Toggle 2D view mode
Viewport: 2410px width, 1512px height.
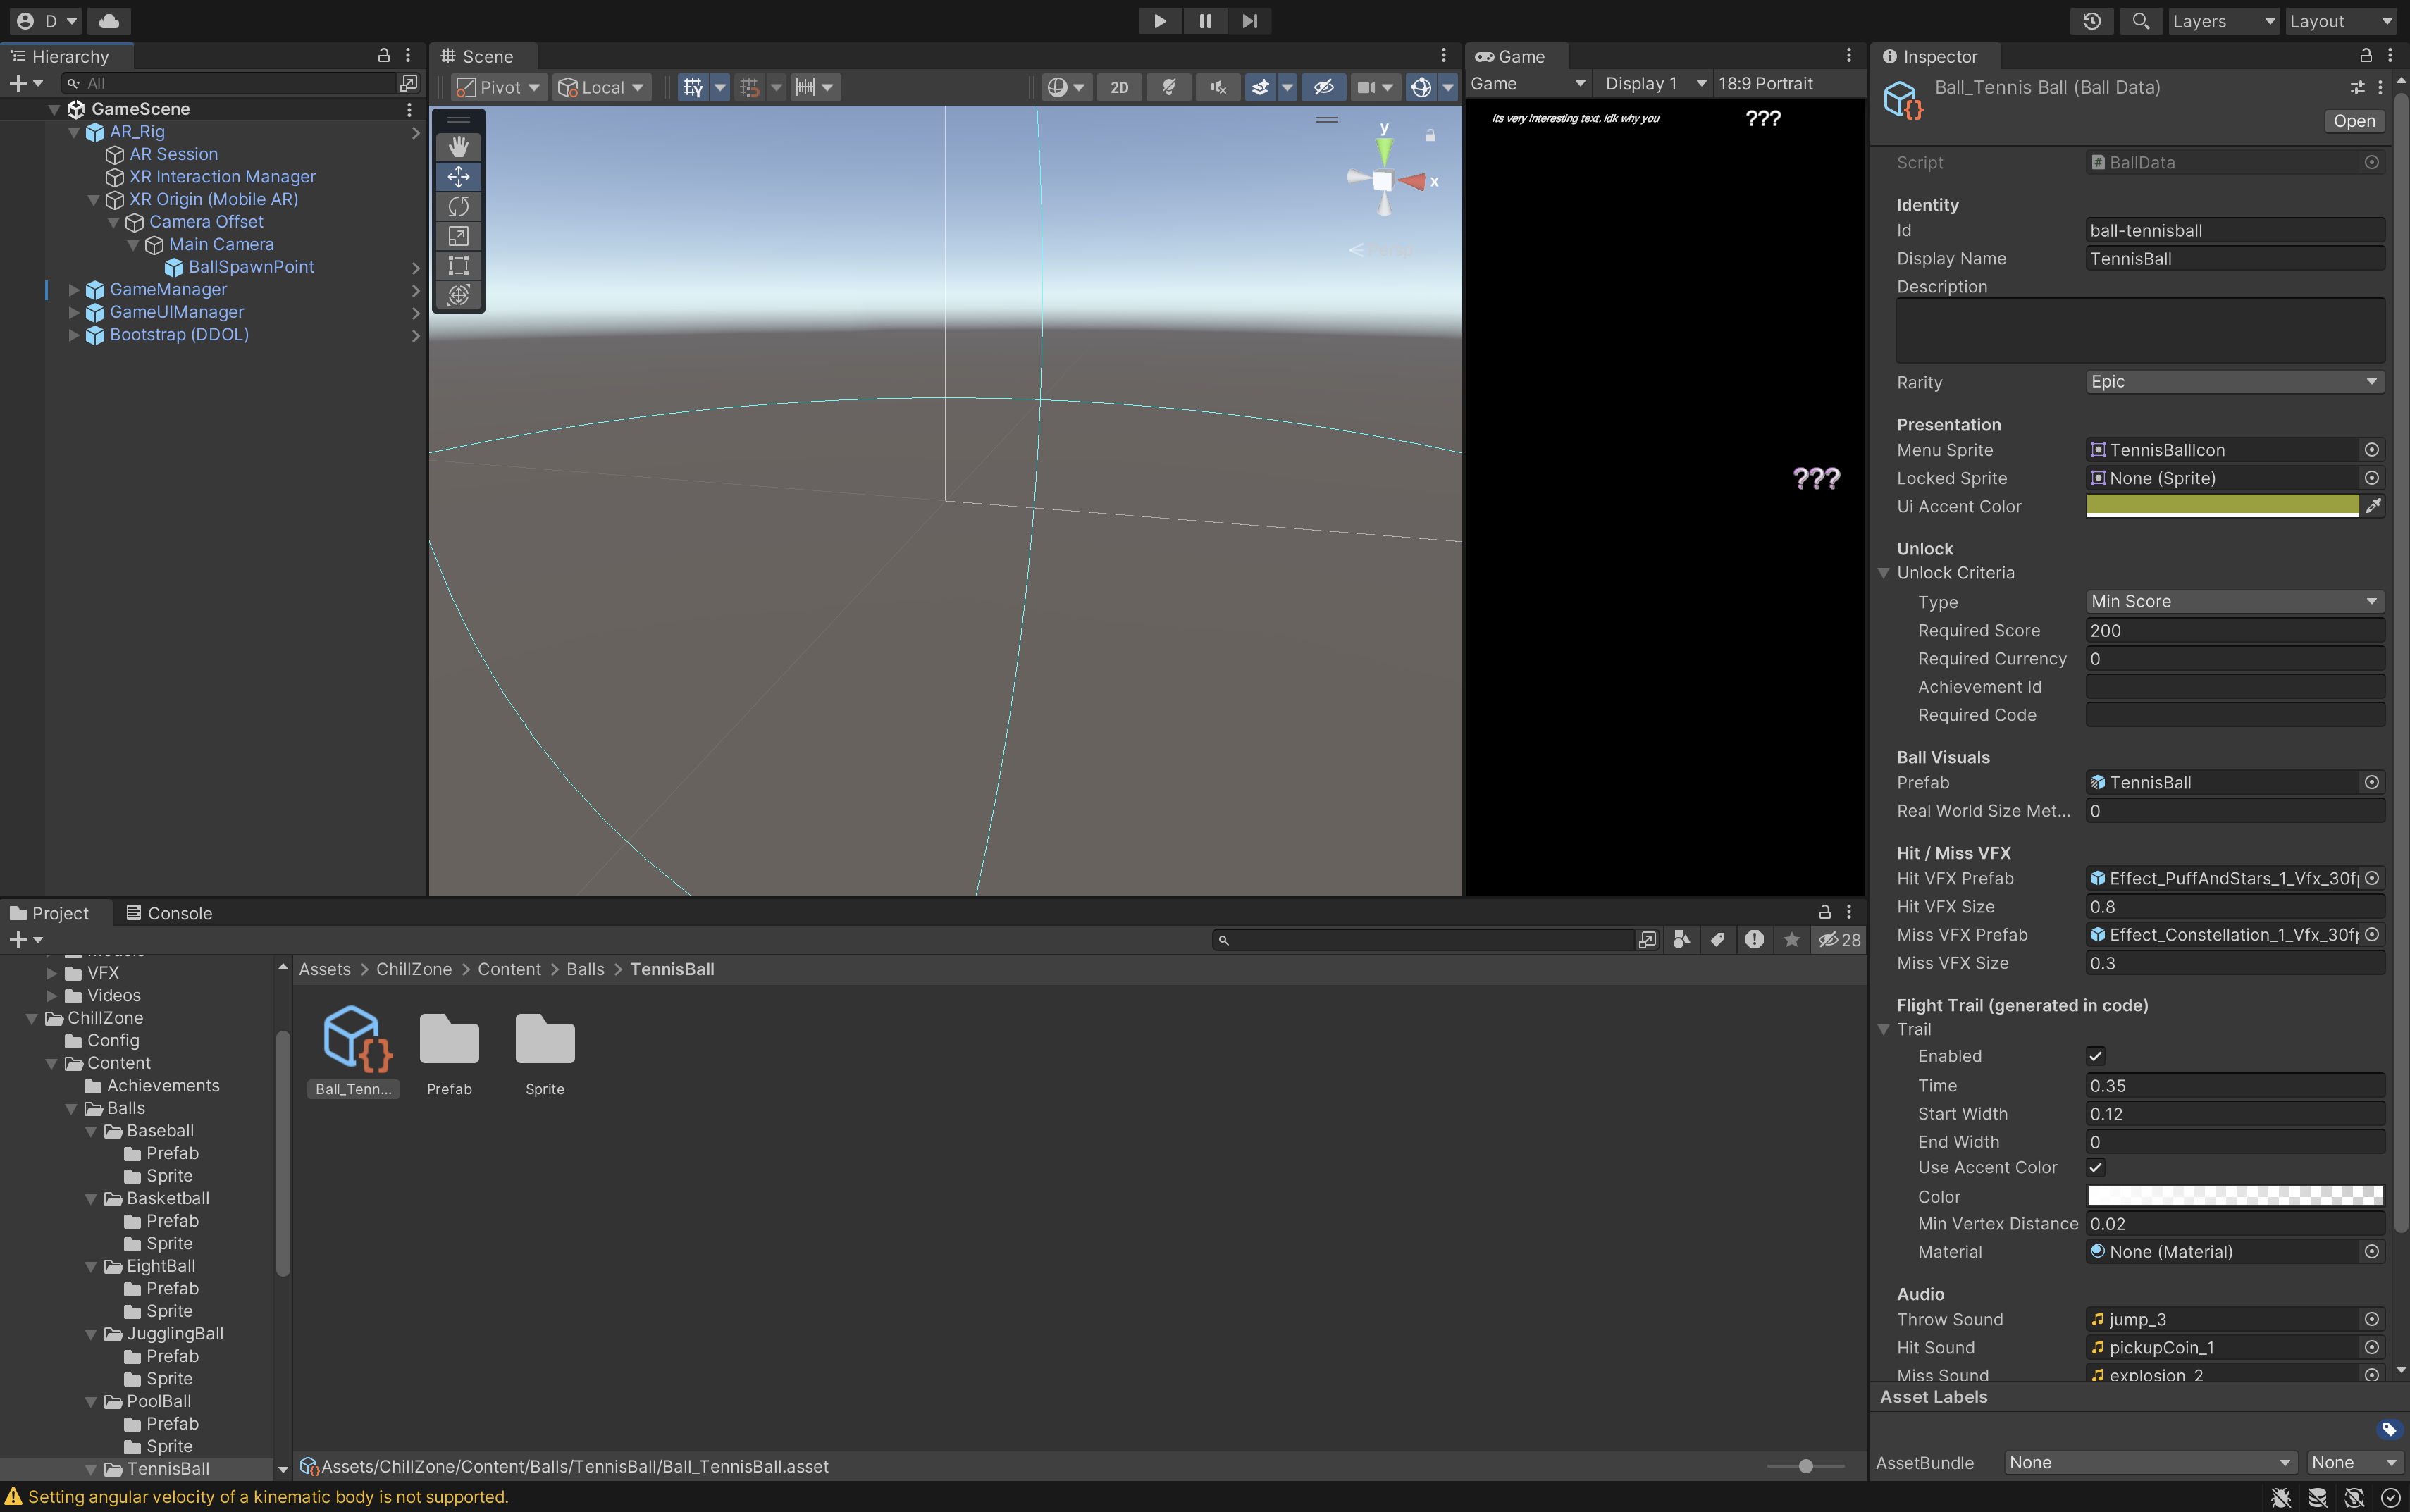click(x=1119, y=87)
